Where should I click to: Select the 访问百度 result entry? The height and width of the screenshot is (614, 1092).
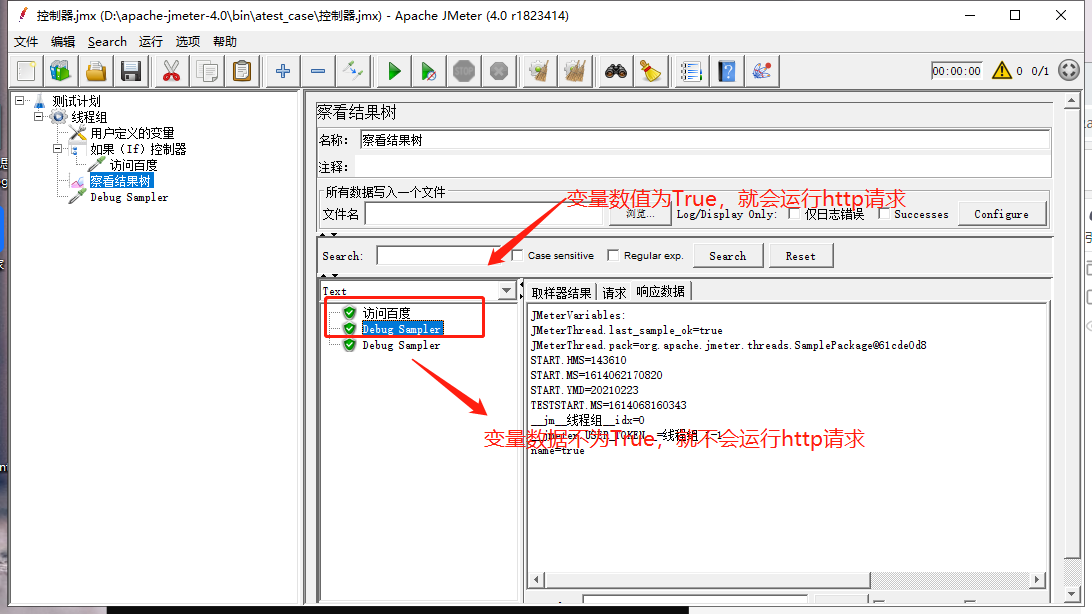click(387, 313)
